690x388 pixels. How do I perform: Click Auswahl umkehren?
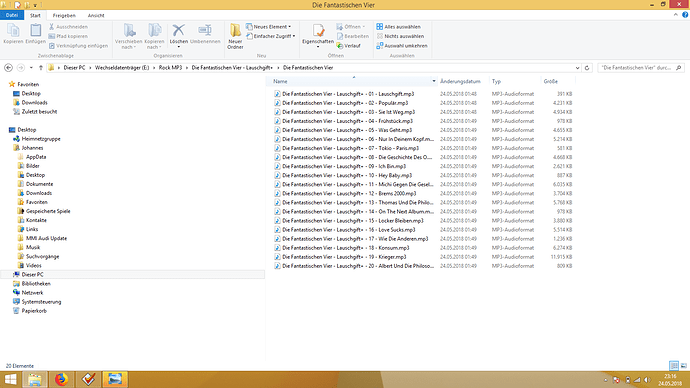[402, 46]
